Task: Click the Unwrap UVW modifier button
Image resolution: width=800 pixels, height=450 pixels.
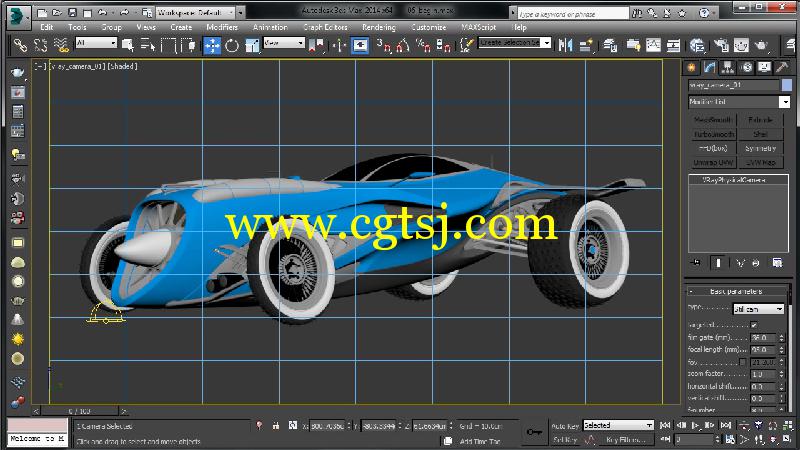Action: (x=713, y=163)
